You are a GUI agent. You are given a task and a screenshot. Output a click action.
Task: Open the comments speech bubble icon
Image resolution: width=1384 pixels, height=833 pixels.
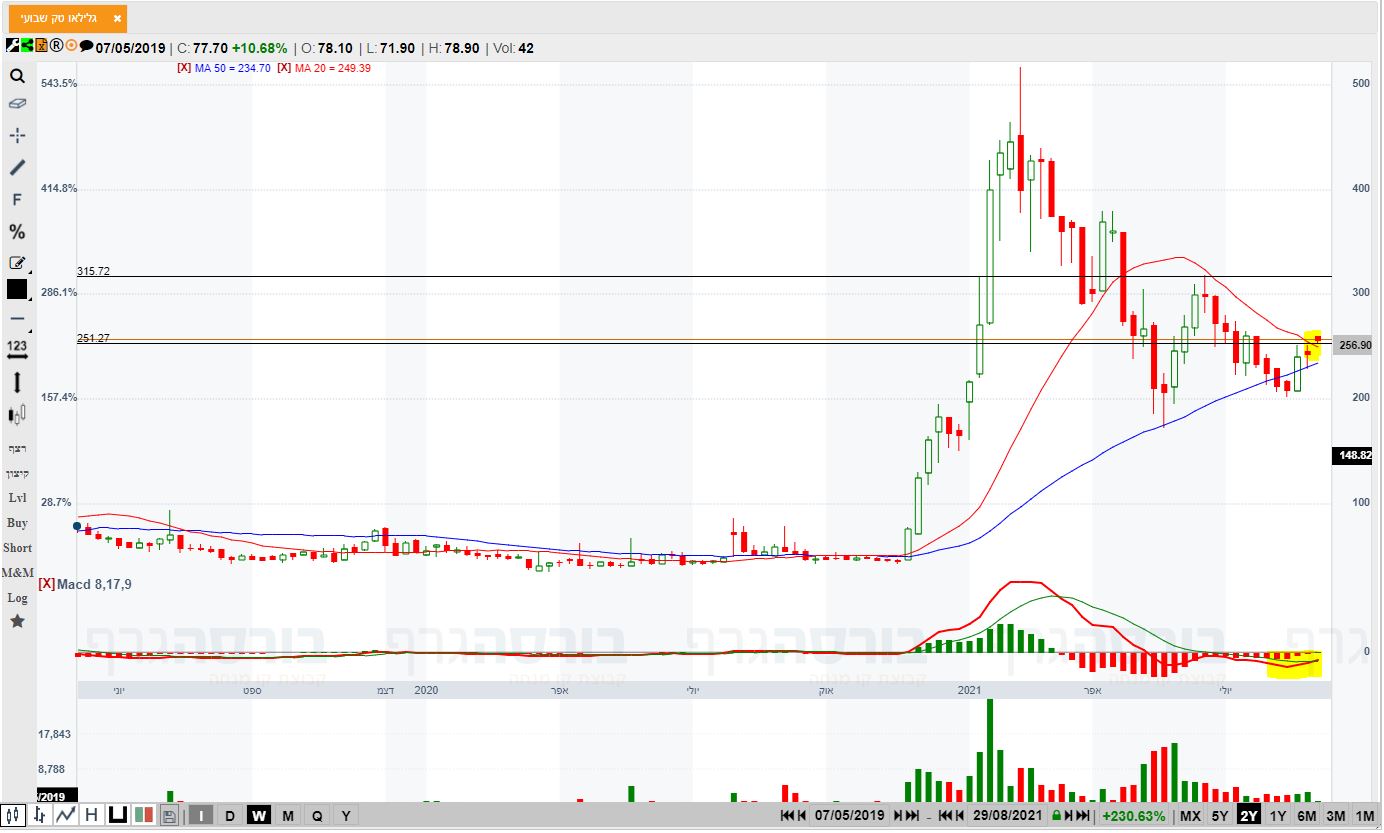point(86,46)
